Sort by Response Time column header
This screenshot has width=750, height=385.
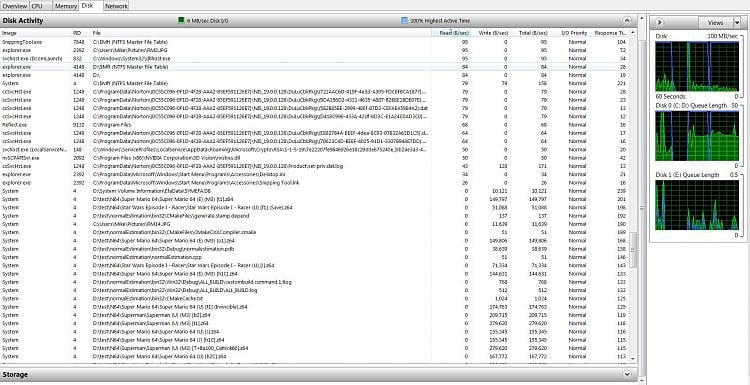pos(608,33)
